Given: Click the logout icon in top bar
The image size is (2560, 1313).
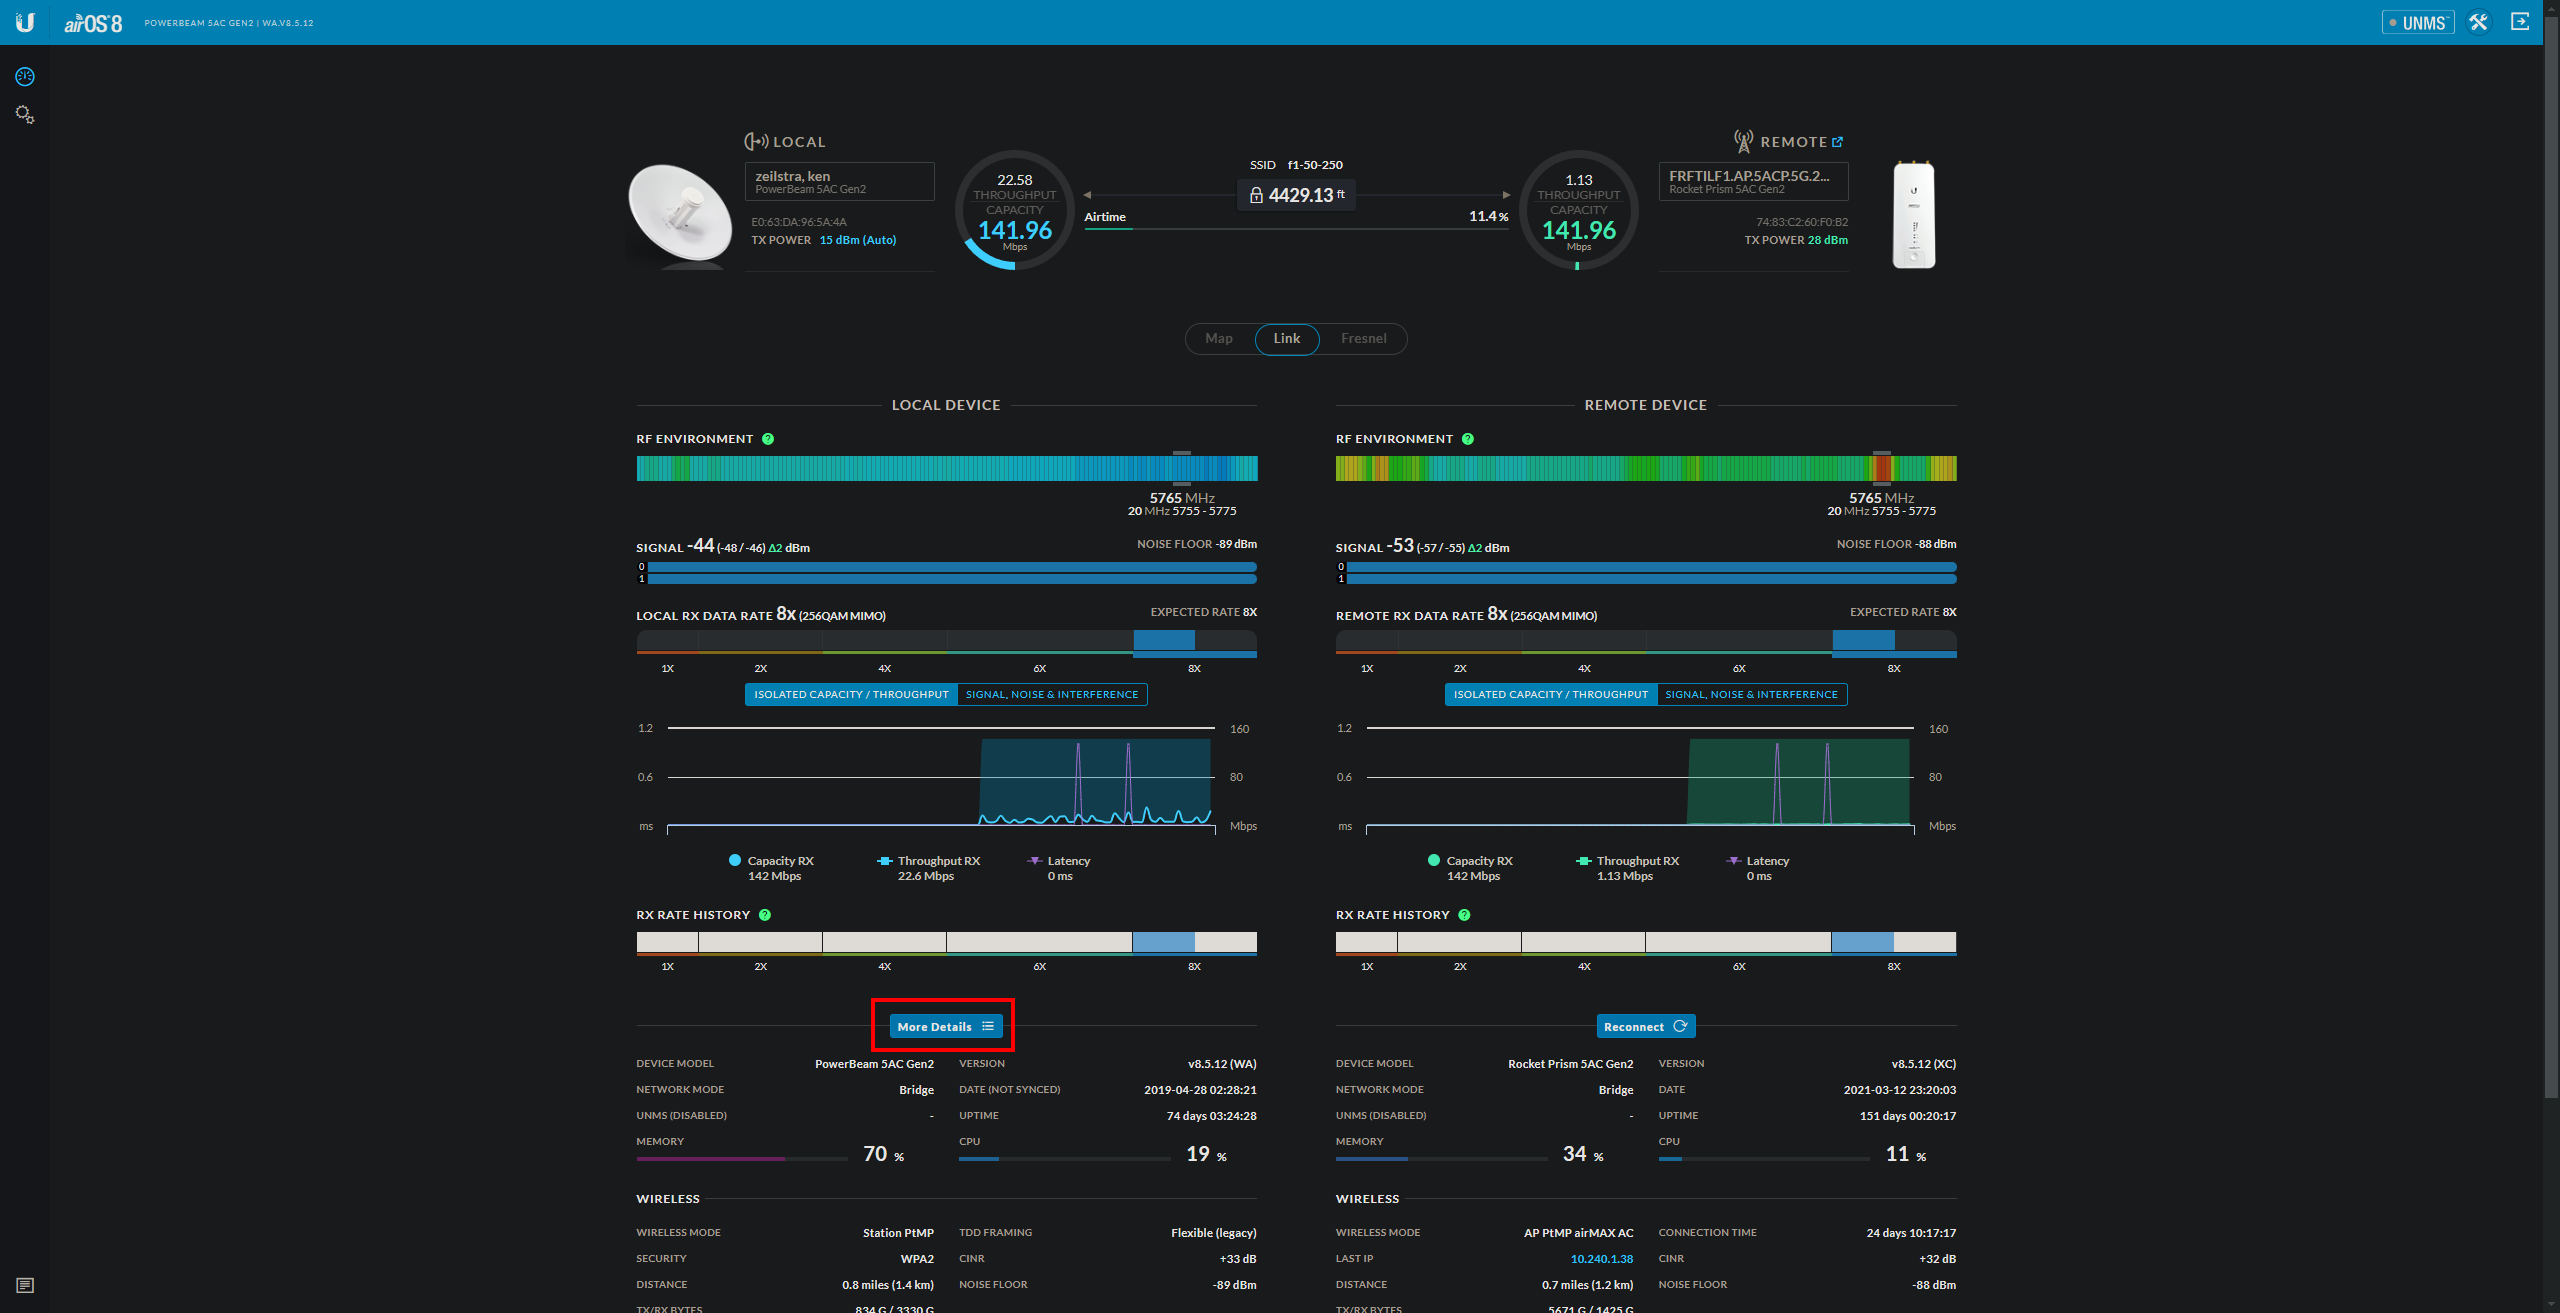Looking at the screenshot, I should click(x=2520, y=22).
